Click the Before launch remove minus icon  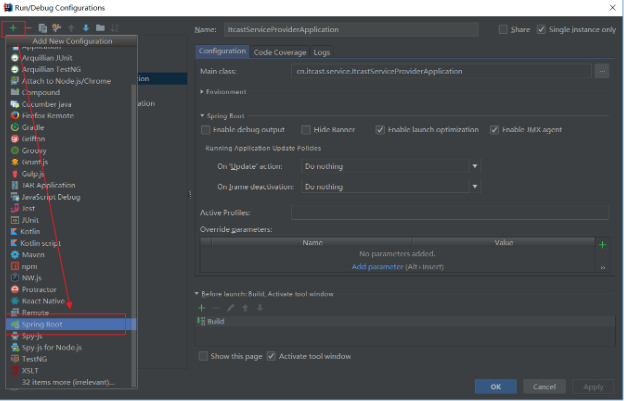[x=216, y=308]
